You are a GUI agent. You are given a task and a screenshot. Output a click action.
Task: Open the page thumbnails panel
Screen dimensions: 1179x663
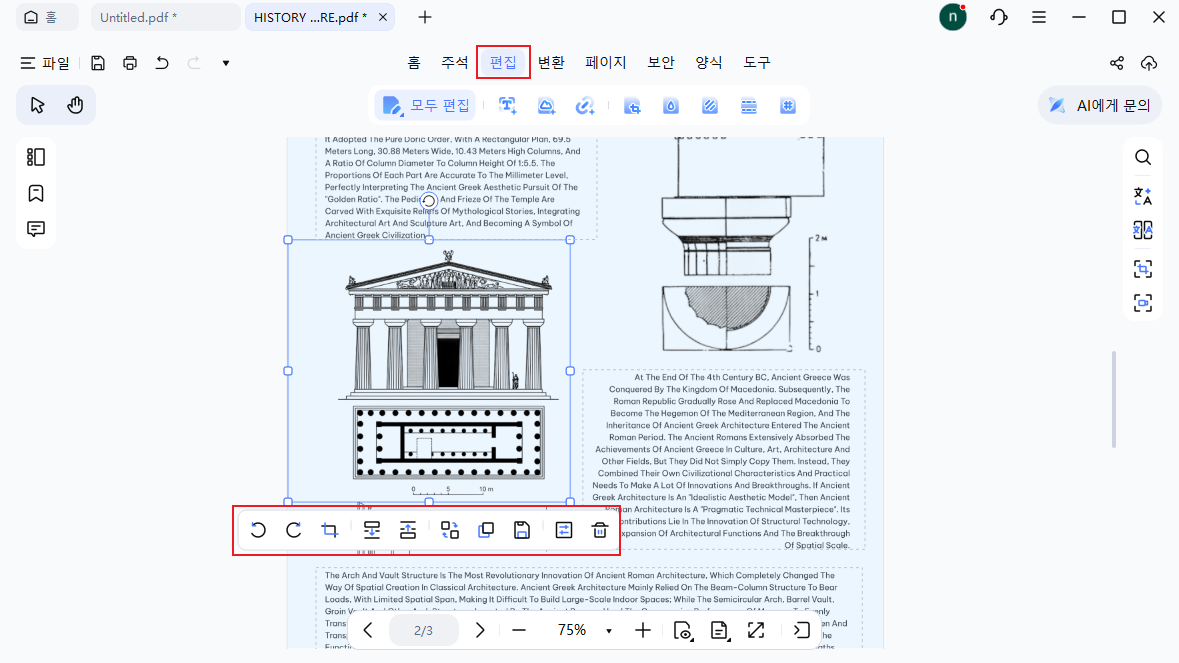(35, 157)
